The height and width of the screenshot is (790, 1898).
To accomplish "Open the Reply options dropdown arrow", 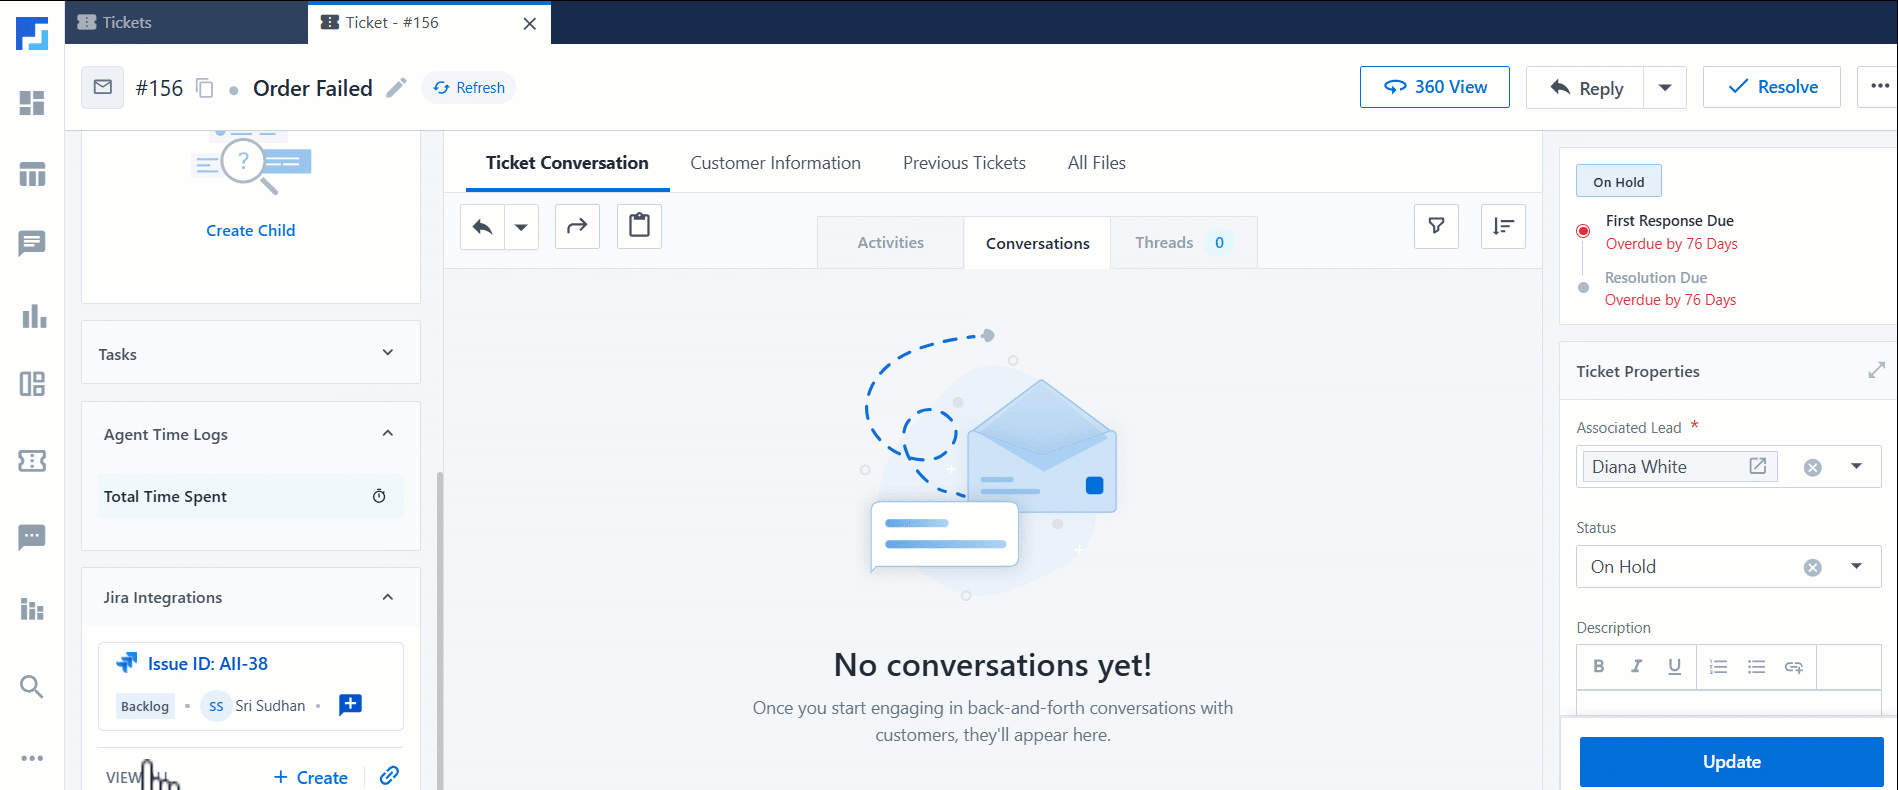I will (1665, 88).
